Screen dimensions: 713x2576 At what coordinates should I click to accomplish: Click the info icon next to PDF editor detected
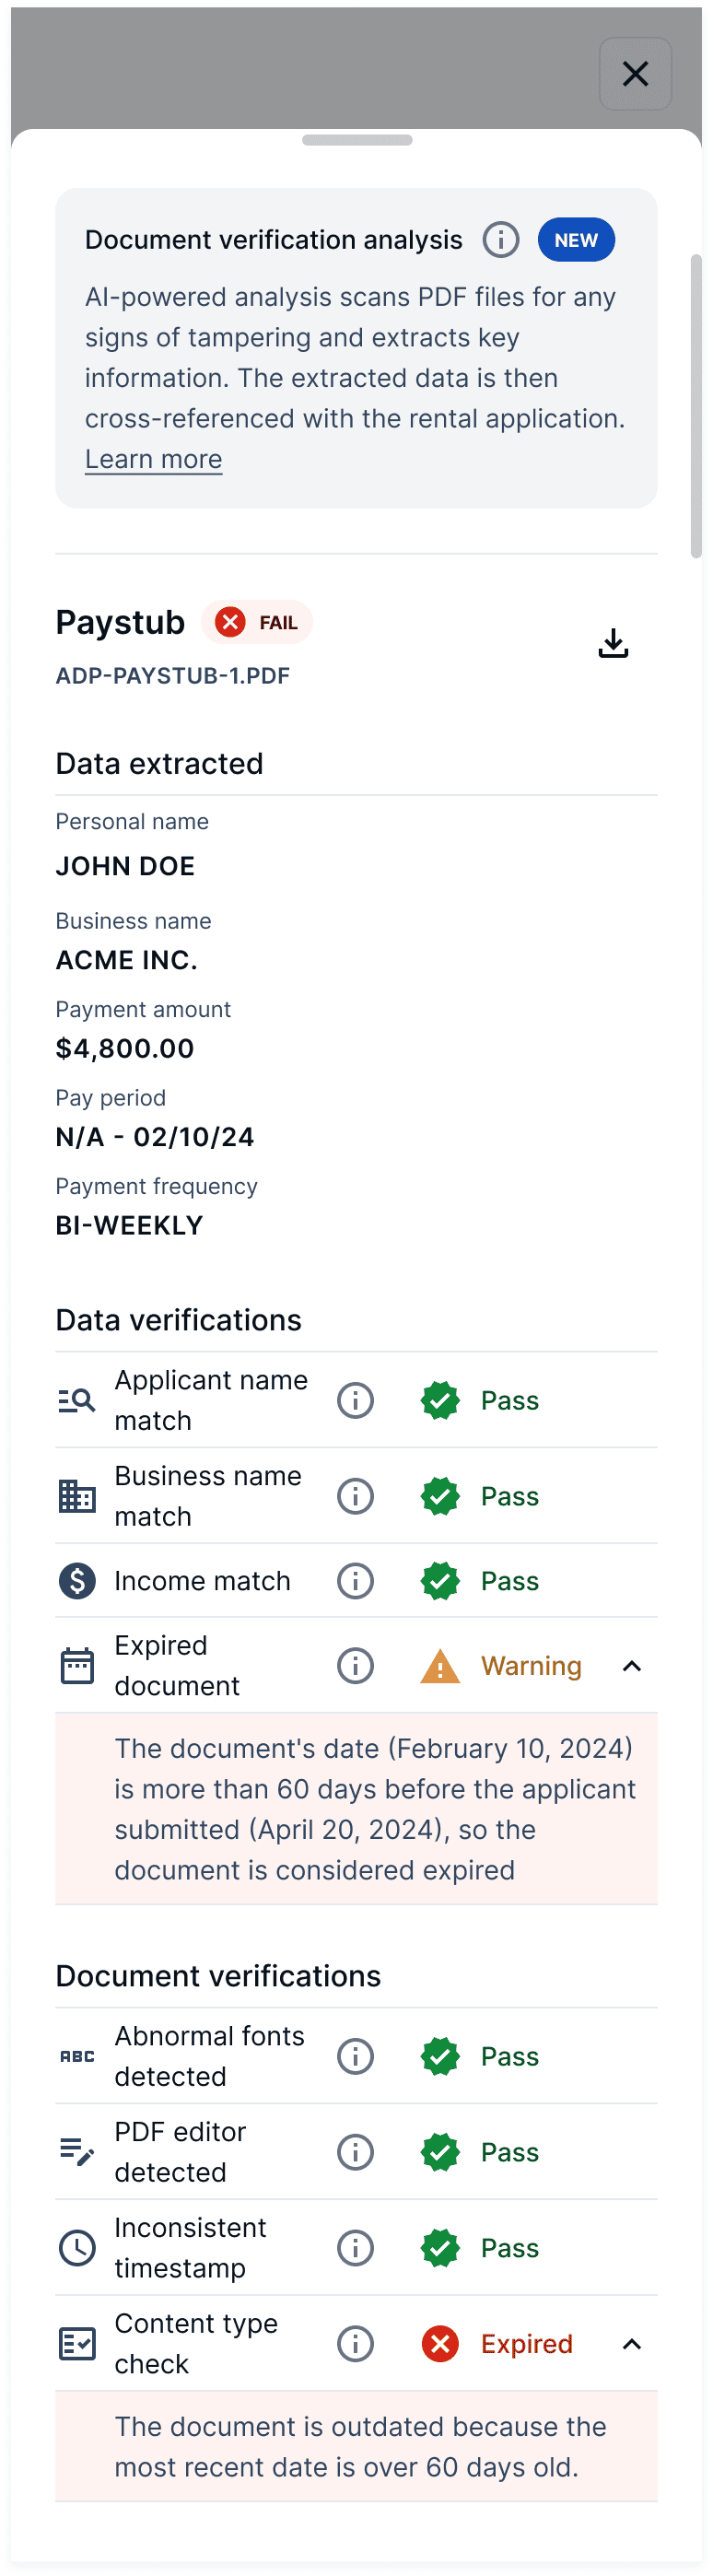[x=355, y=2152]
